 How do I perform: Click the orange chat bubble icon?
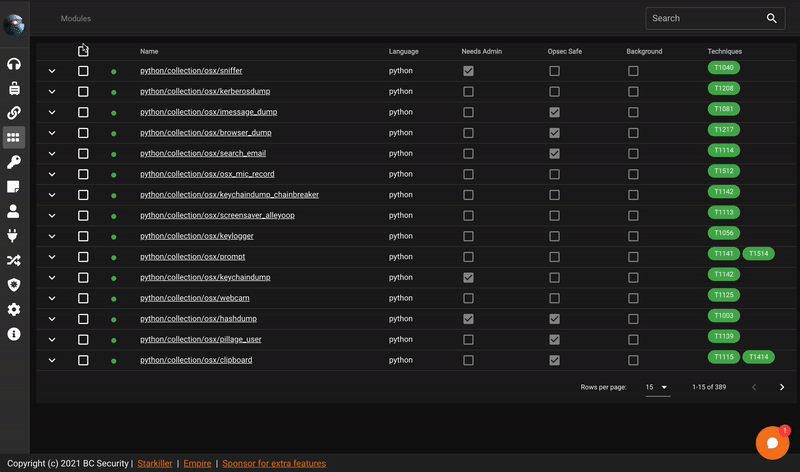tap(772, 442)
